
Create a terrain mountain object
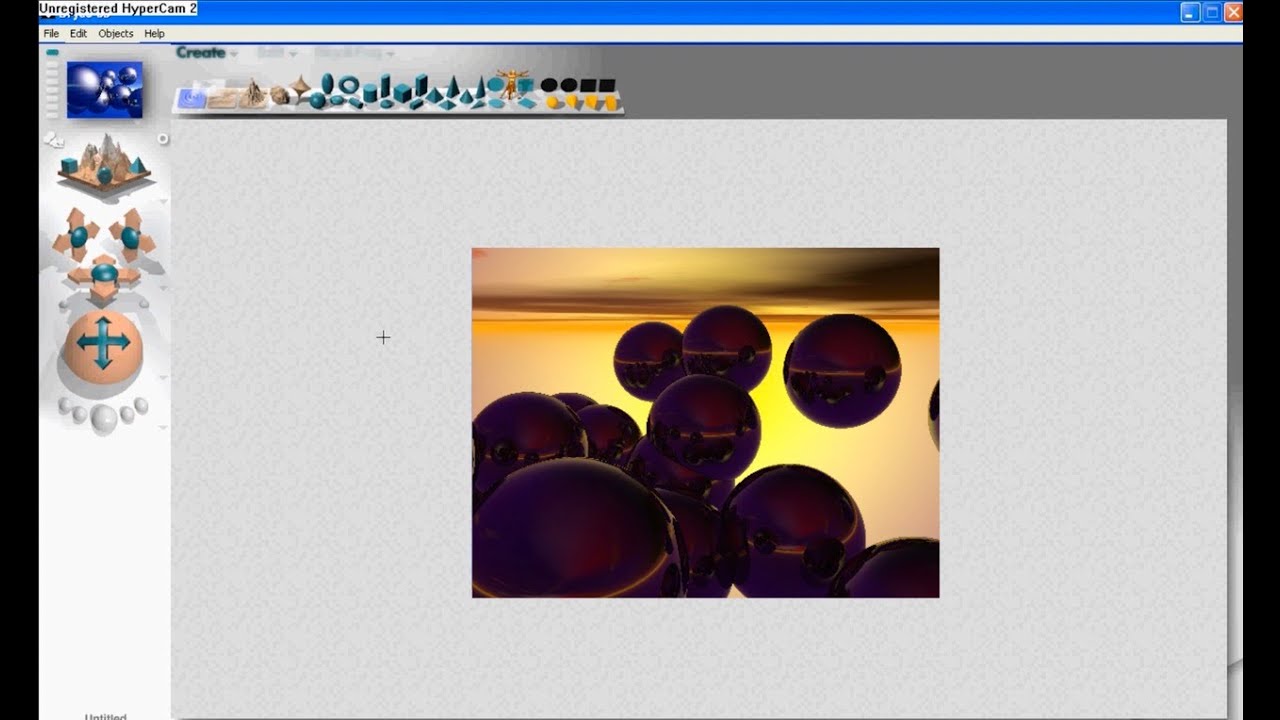(x=253, y=92)
